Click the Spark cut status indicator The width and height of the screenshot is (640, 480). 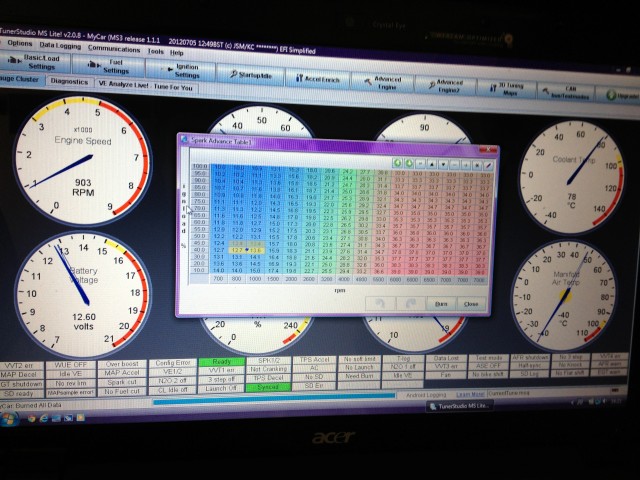pyautogui.click(x=122, y=382)
